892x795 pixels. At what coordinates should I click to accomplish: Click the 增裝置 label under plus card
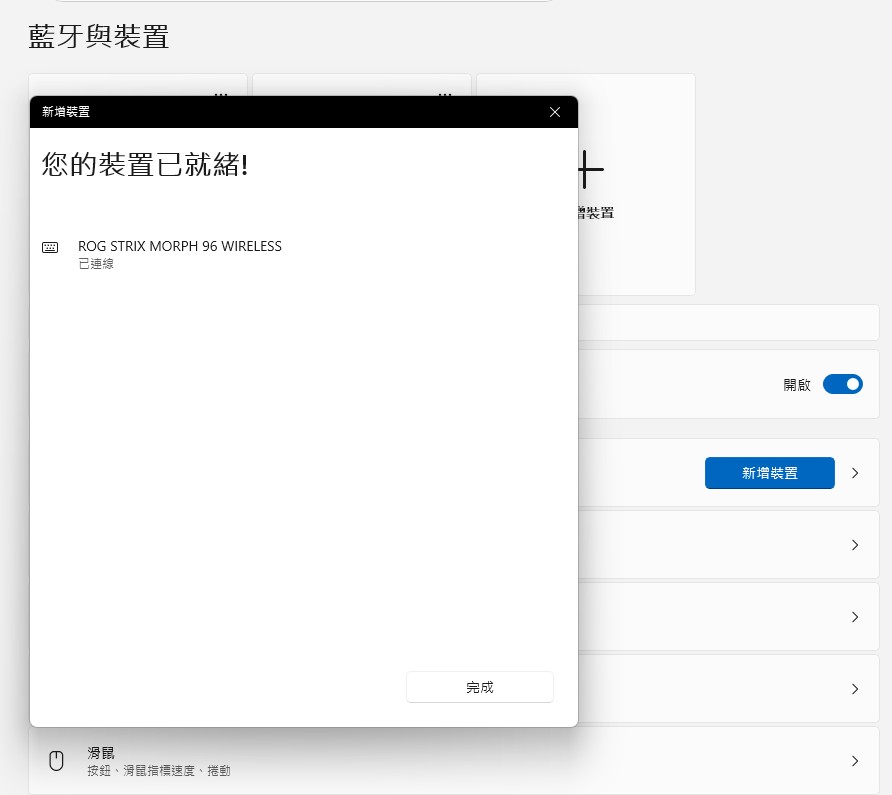pyautogui.click(x=596, y=213)
